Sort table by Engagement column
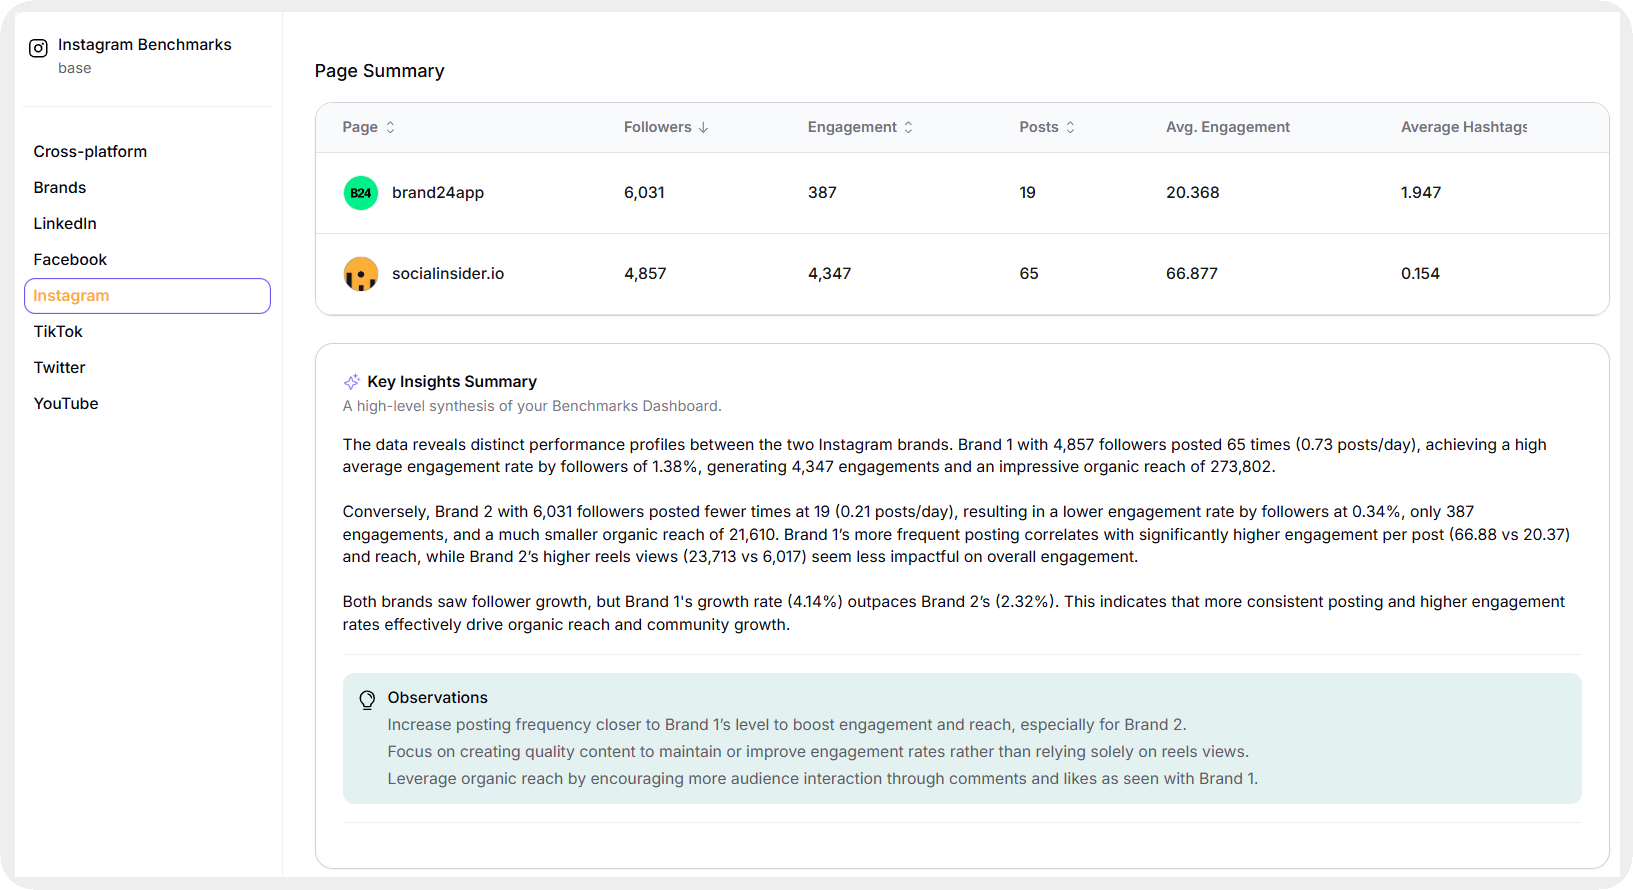The image size is (1633, 890). pos(861,127)
